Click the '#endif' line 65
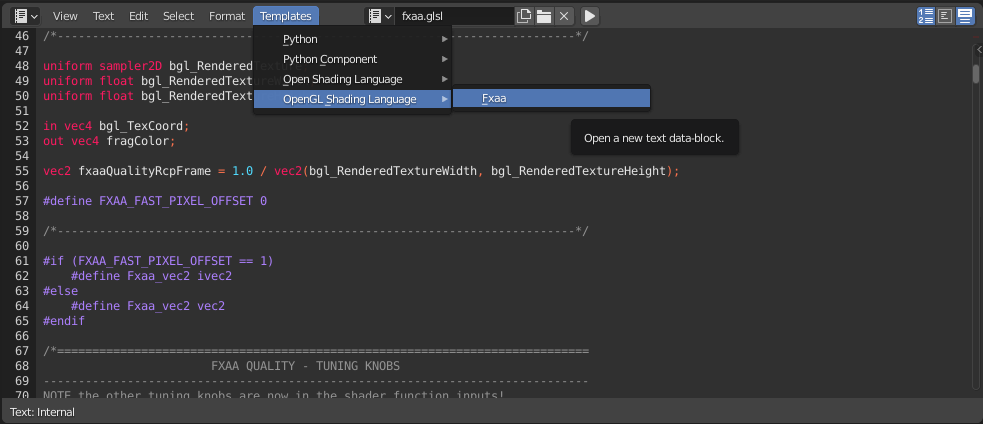Screen dimensions: 983x424 (x=64, y=321)
